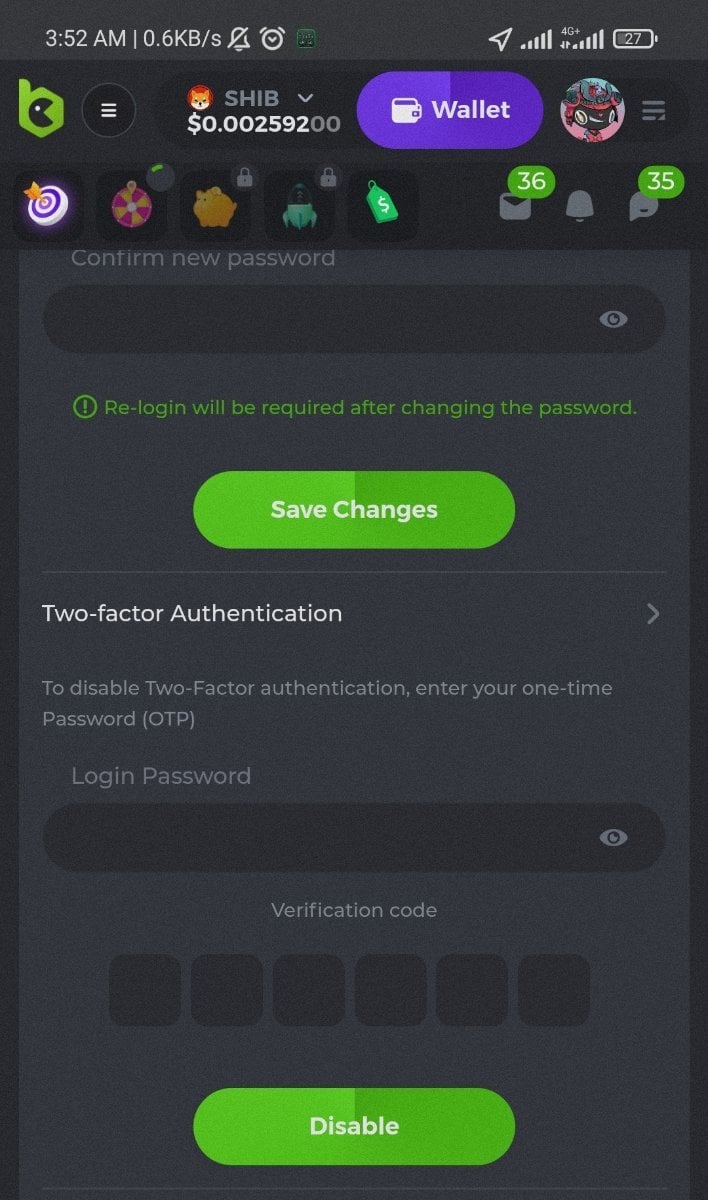The width and height of the screenshot is (708, 1200).
Task: Open the notifications bell
Action: pos(580,205)
